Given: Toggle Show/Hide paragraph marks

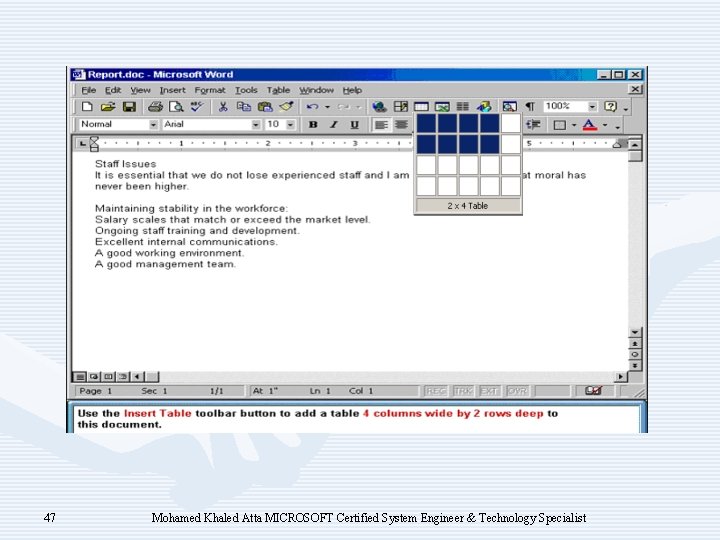Looking at the screenshot, I should tap(530, 107).
